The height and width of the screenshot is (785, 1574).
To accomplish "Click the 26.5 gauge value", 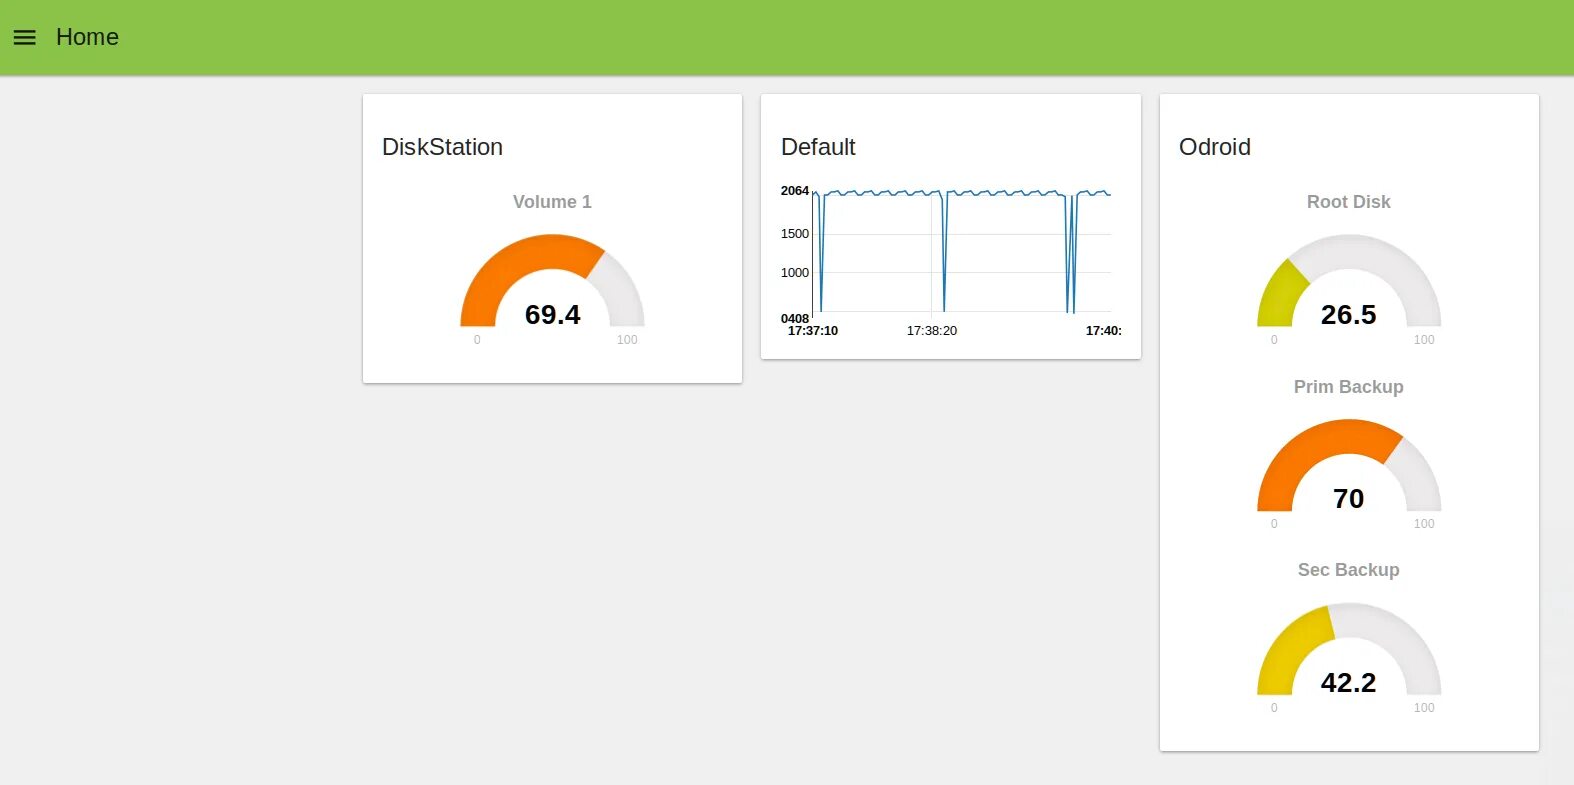I will (1348, 315).
